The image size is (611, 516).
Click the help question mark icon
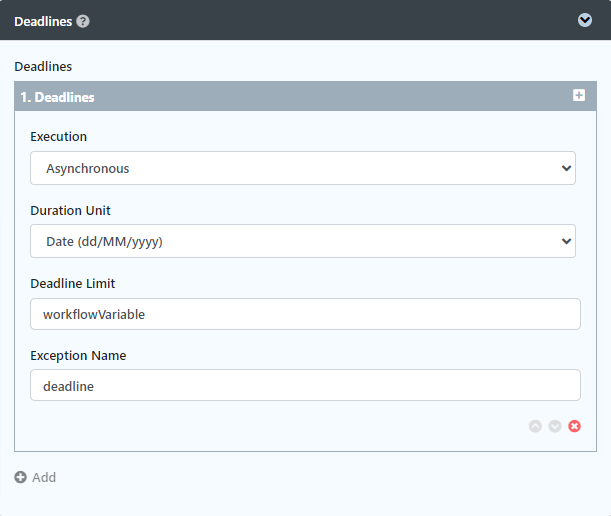[x=83, y=21]
